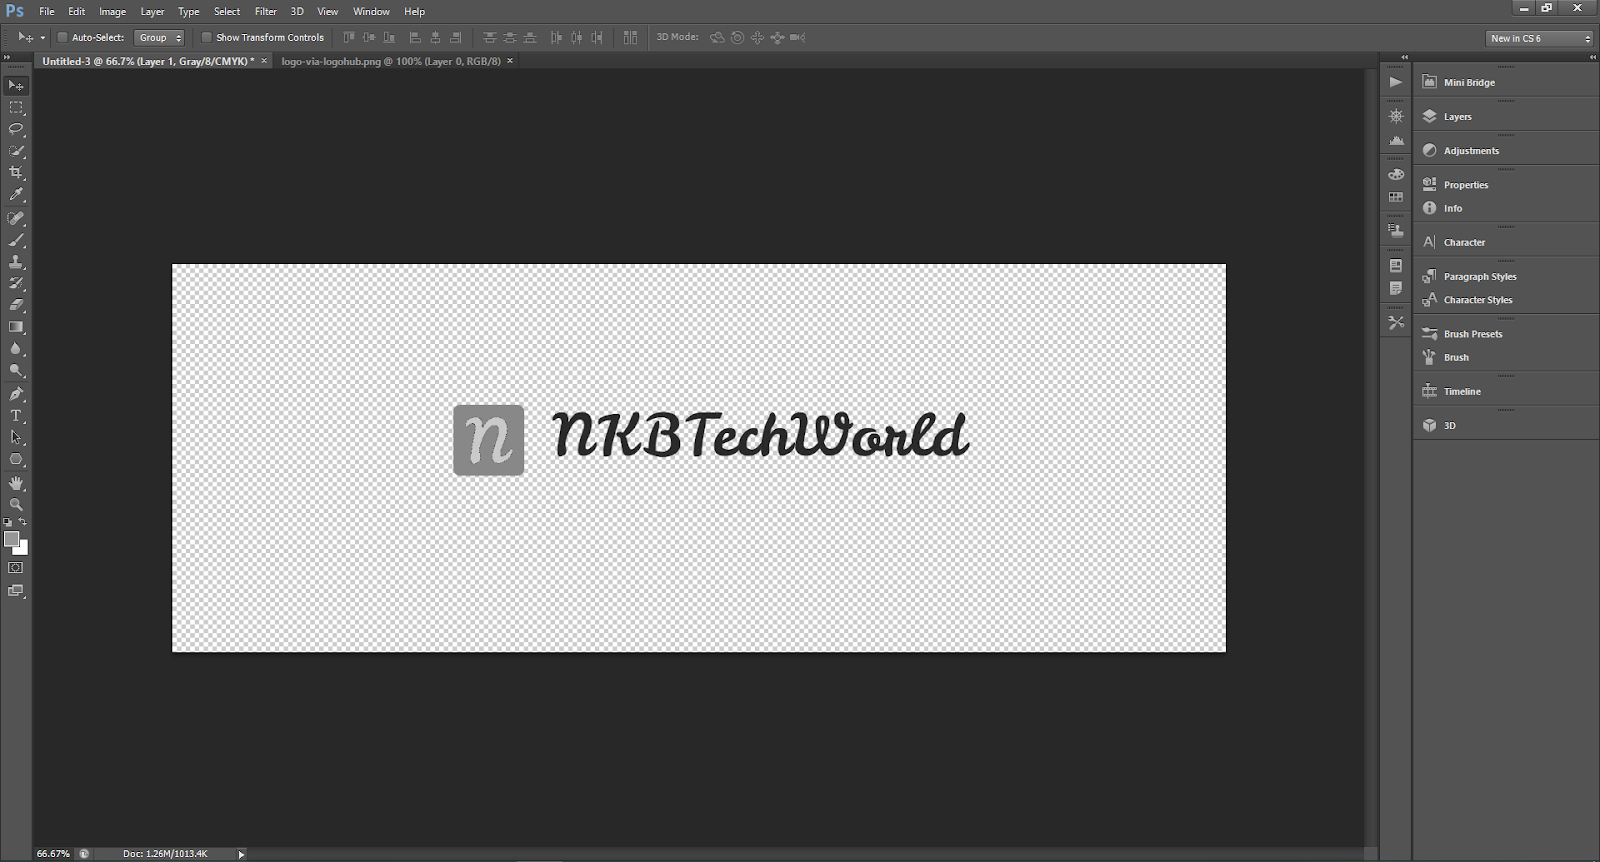This screenshot has height=862, width=1600.
Task: Open the Actions play icon panel
Action: click(x=1396, y=82)
